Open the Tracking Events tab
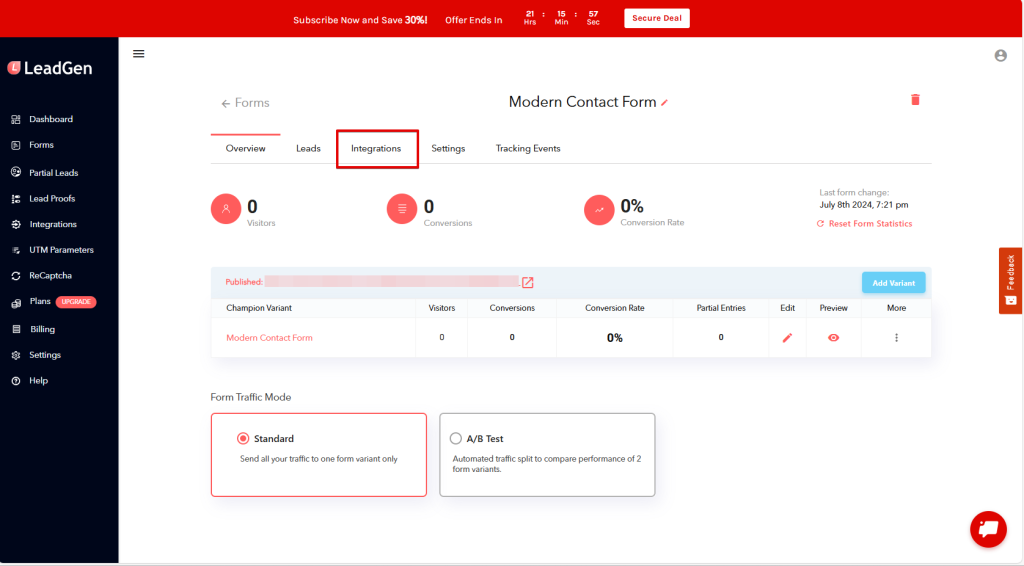The height and width of the screenshot is (566, 1024). tap(527, 149)
